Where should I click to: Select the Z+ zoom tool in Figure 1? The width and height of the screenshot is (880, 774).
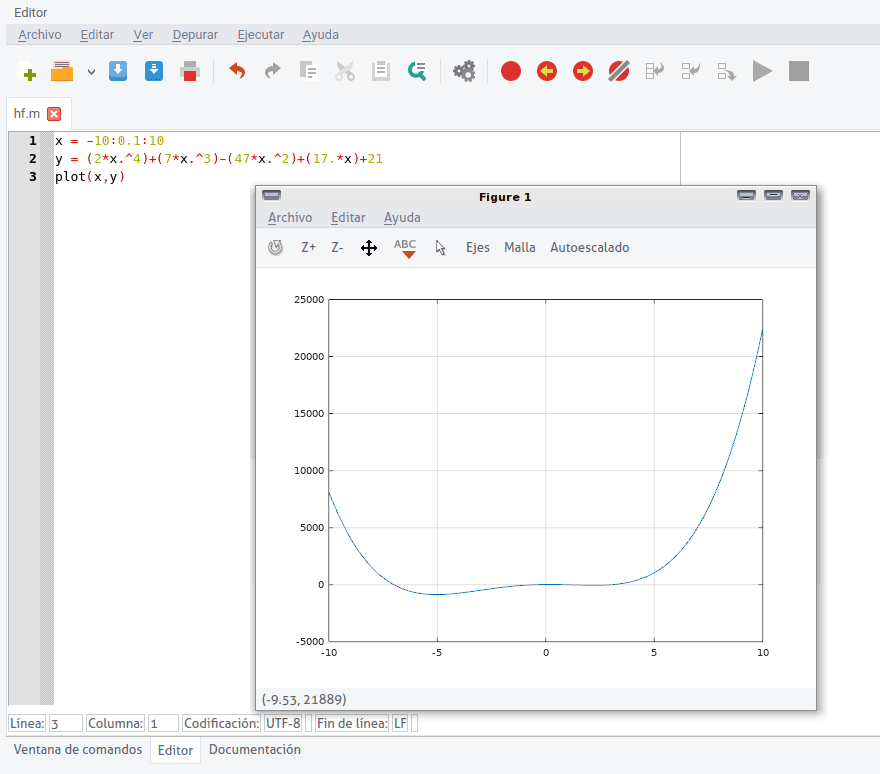(308, 247)
